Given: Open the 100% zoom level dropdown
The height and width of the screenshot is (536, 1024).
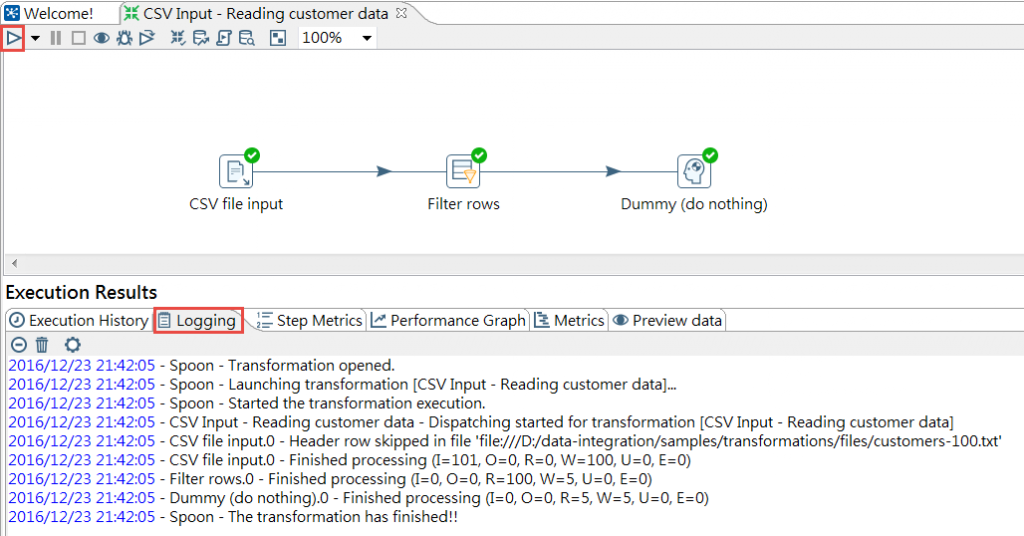Looking at the screenshot, I should [x=367, y=39].
